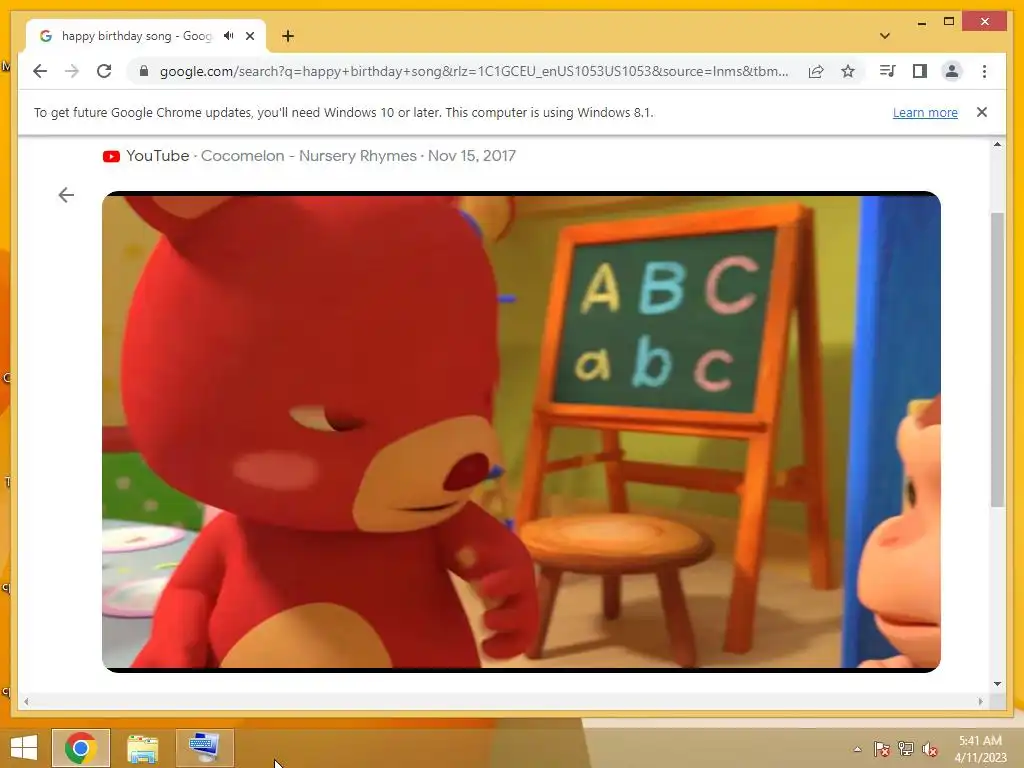Dismiss the Chrome update notification bar
The image size is (1024, 768).
[x=982, y=112]
